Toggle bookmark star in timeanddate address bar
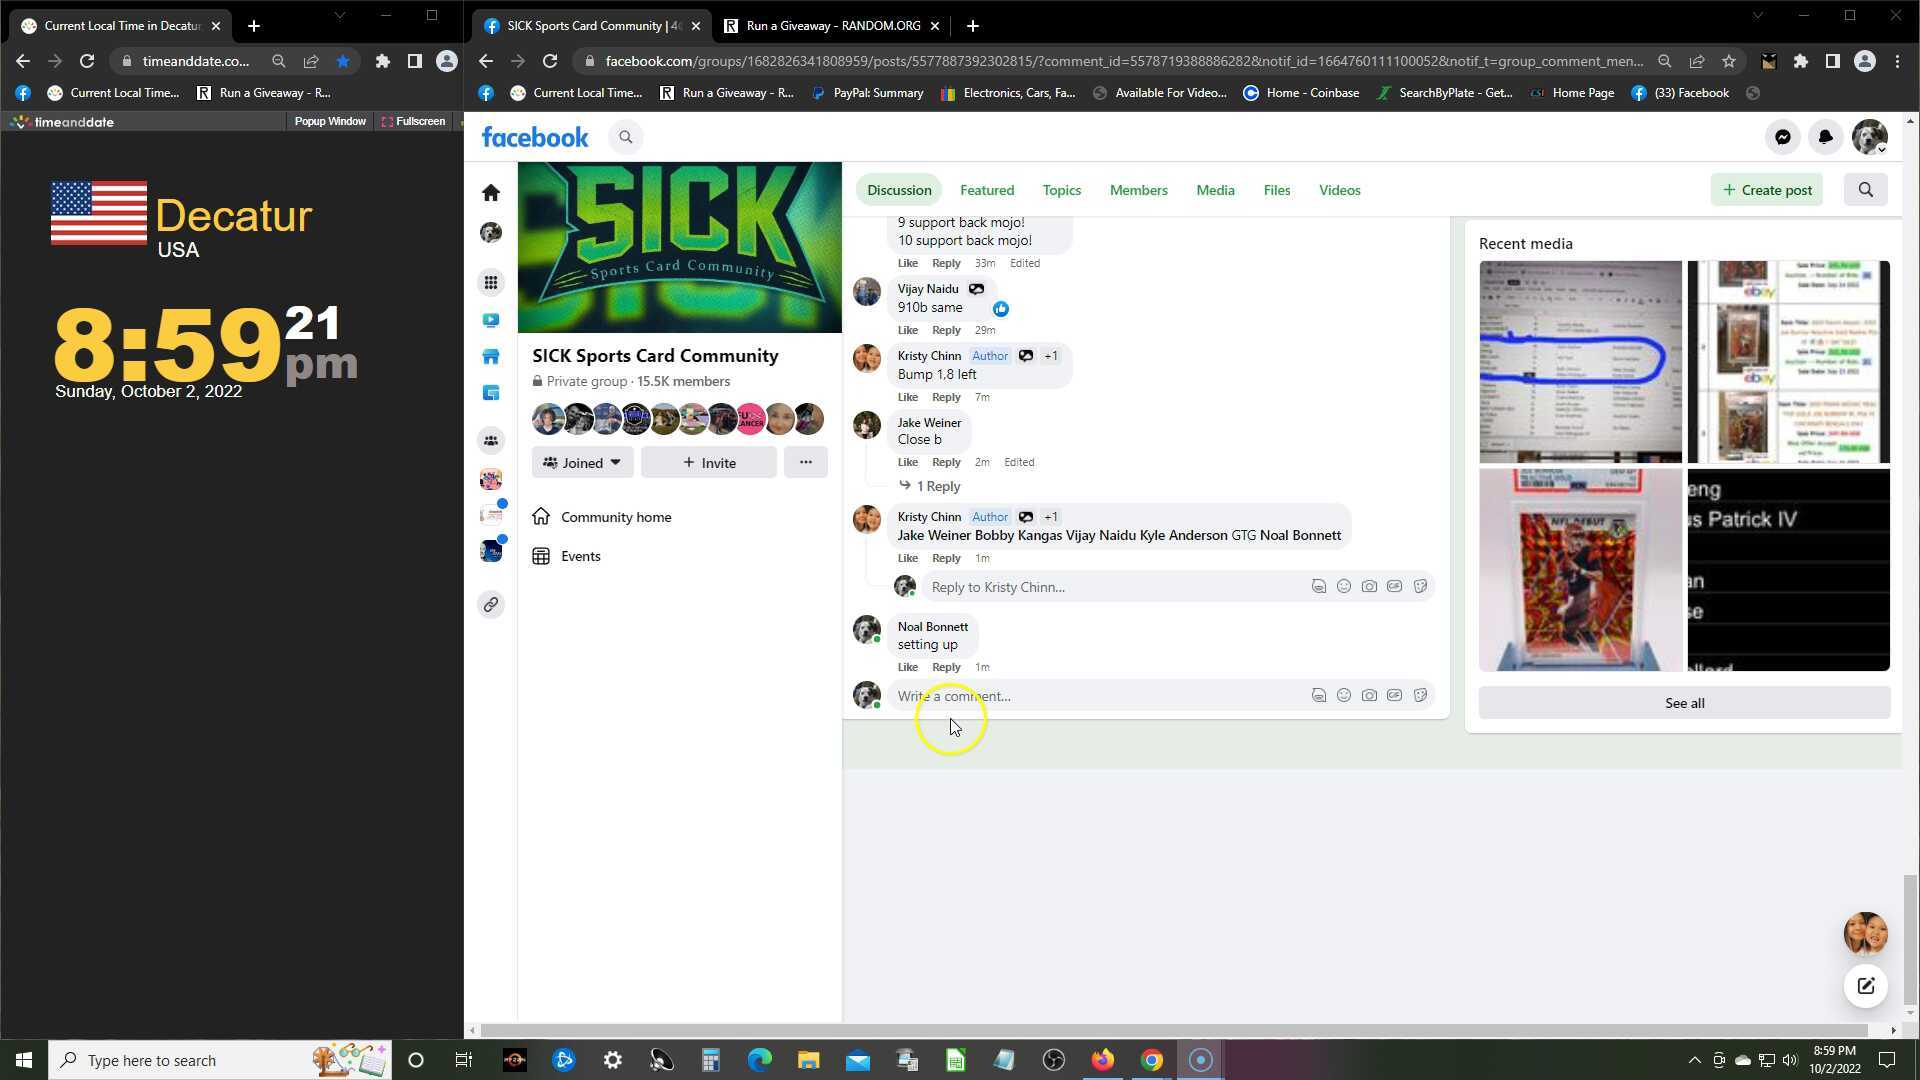The width and height of the screenshot is (1920, 1080). (343, 61)
